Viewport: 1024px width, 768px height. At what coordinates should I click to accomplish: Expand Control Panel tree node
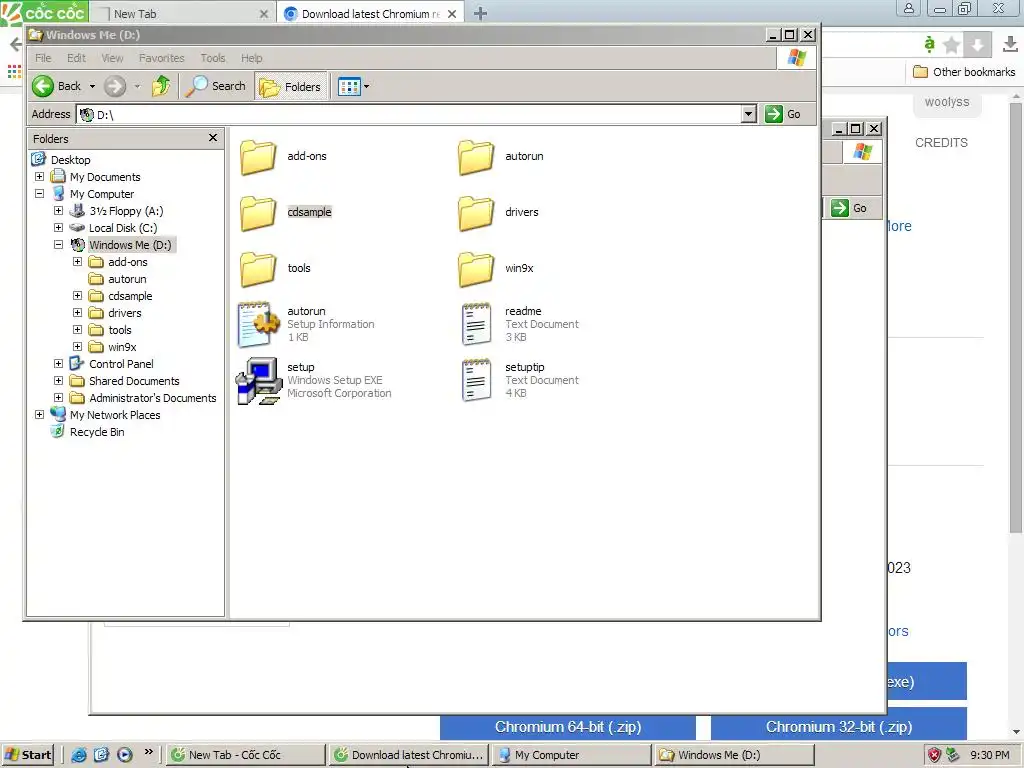58,364
